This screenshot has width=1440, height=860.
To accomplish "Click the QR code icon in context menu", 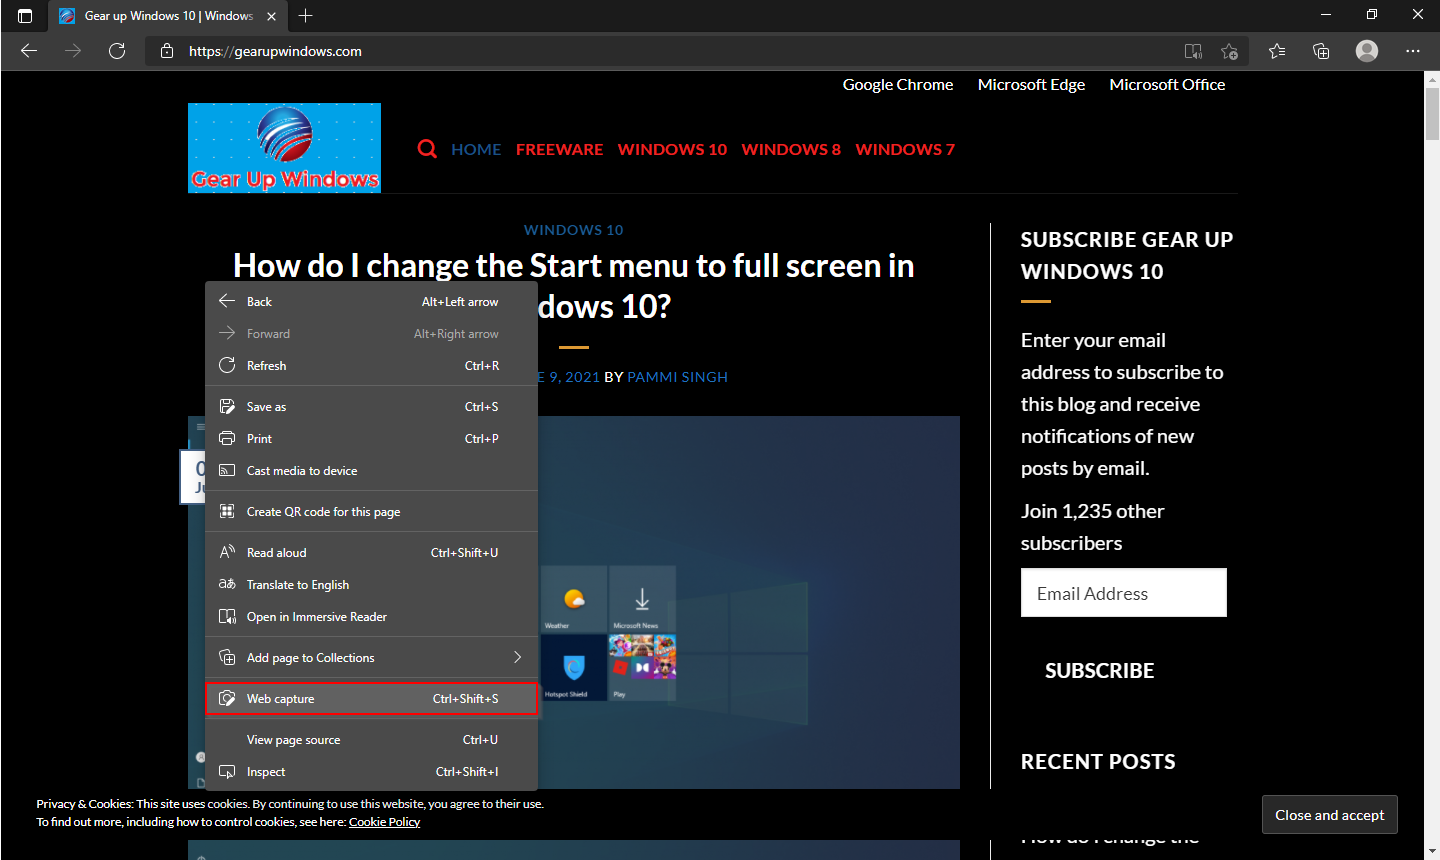I will 227,512.
